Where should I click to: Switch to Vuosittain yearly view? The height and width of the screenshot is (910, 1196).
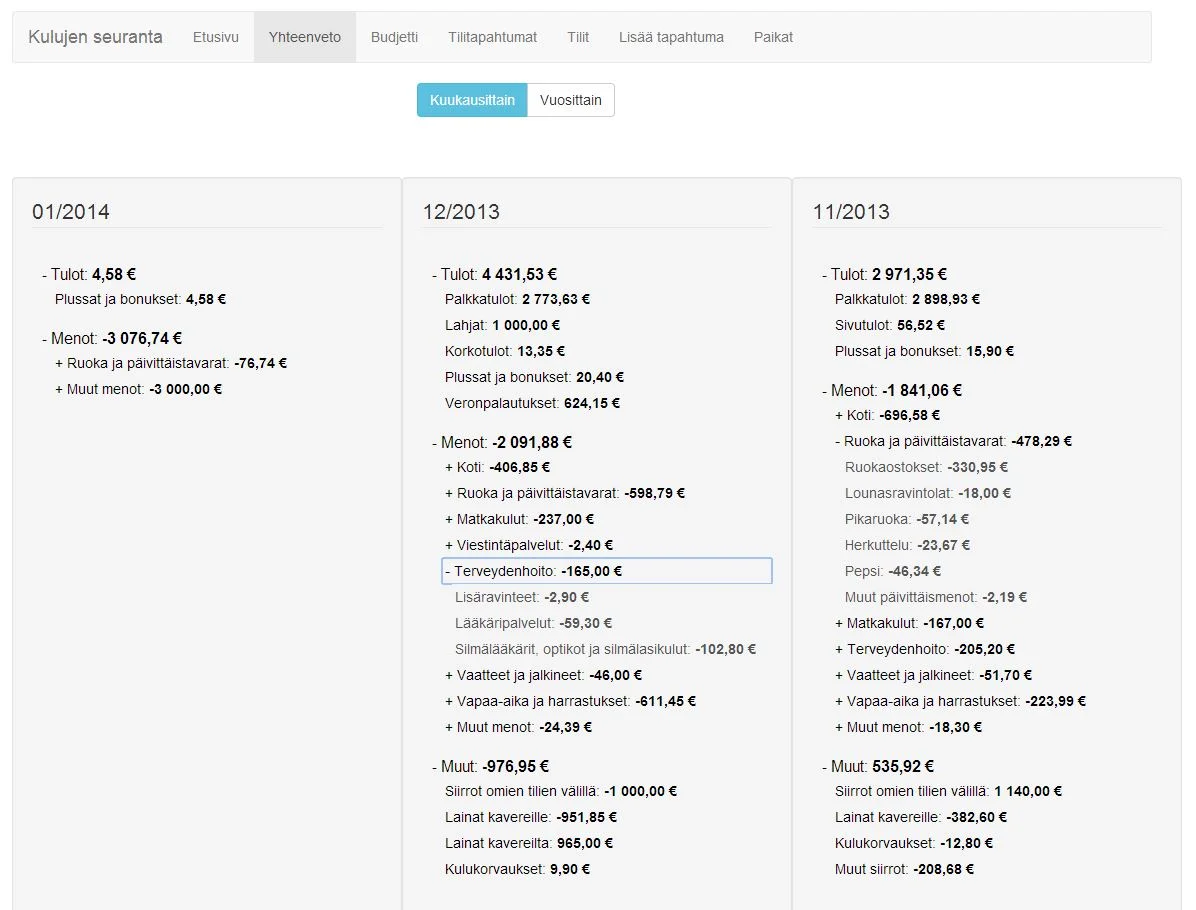pos(570,100)
